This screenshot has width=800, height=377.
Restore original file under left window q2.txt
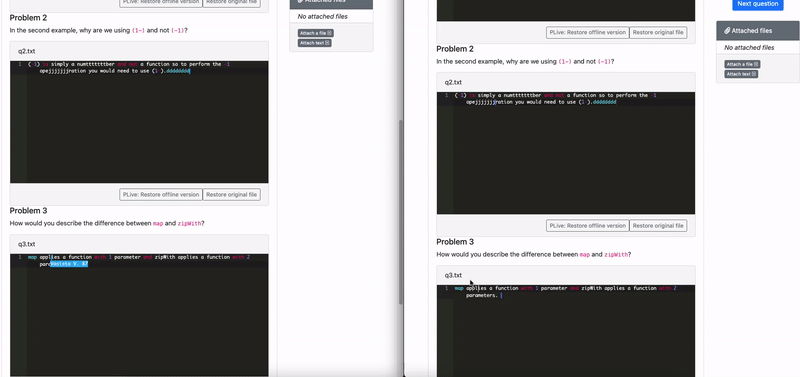click(x=232, y=194)
